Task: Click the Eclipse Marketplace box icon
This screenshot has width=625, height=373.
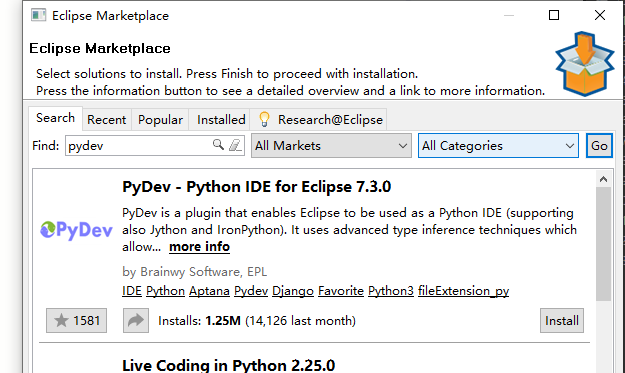Action: (x=585, y=64)
